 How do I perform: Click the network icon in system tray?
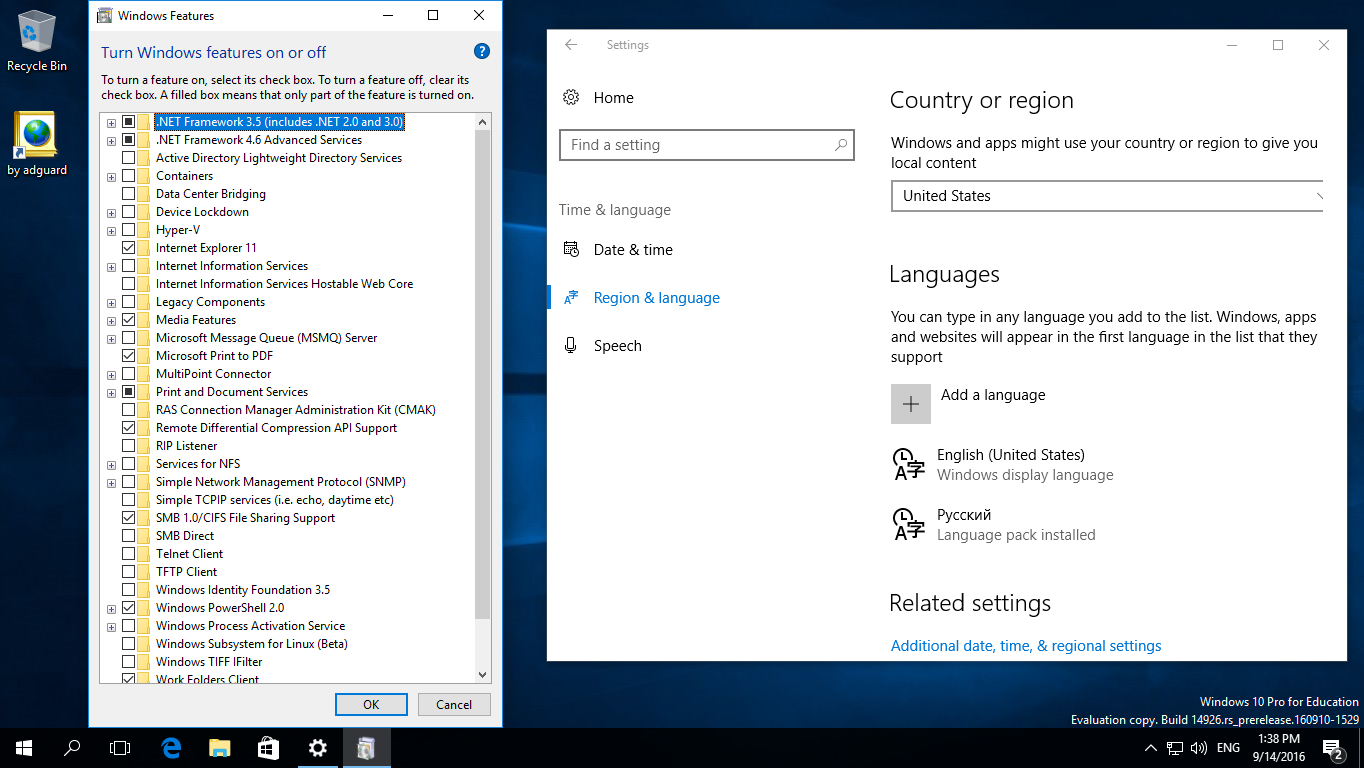pos(1175,748)
